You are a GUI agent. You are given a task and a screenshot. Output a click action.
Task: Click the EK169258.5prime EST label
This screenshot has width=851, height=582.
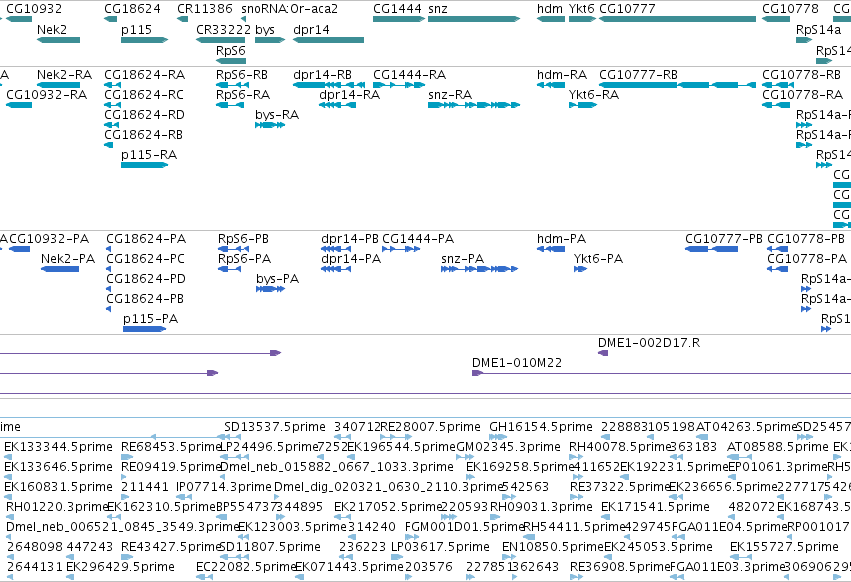520,467
